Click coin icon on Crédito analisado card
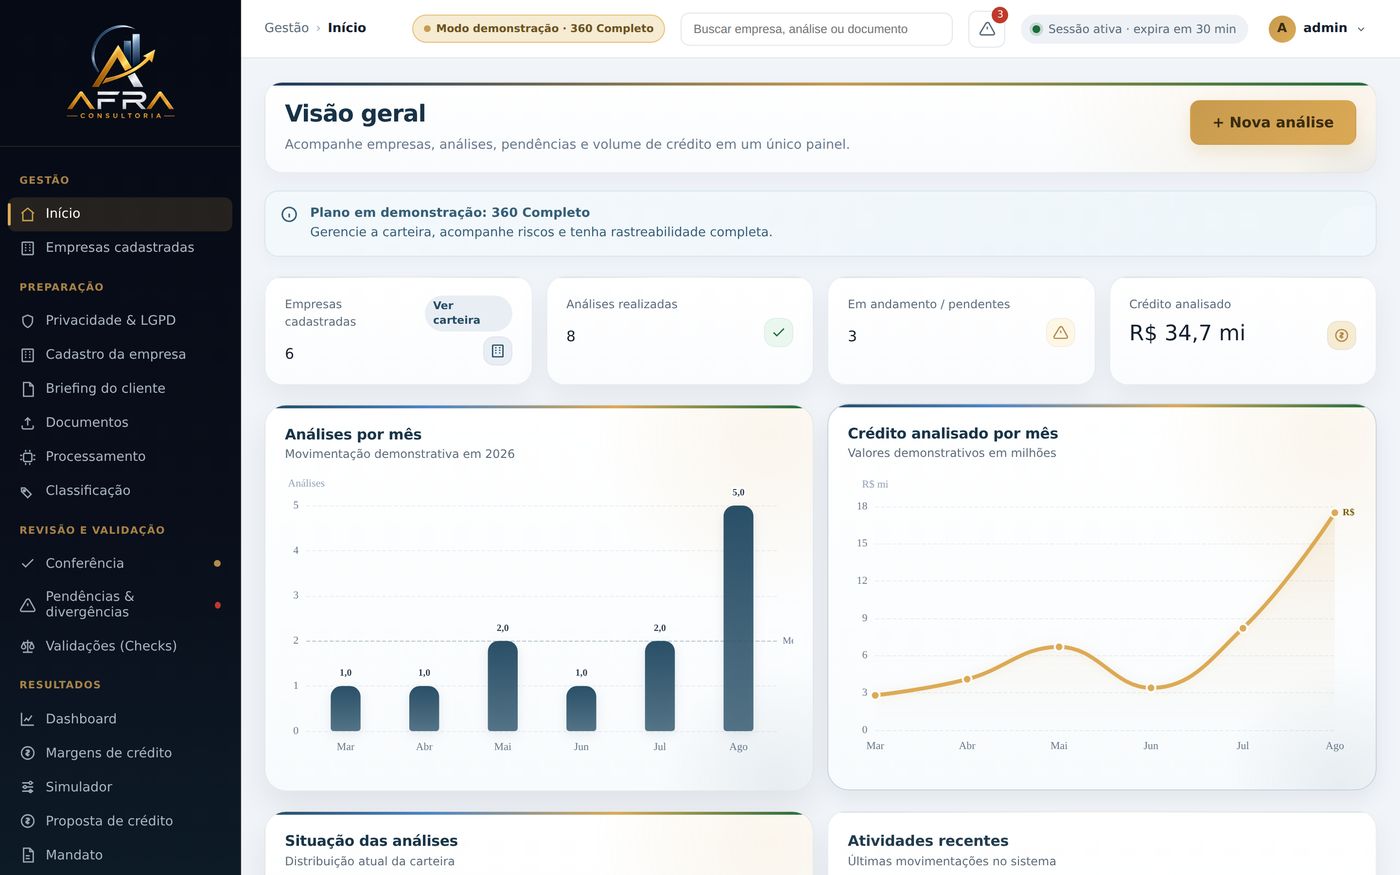This screenshot has height=875, width=1400. (x=1341, y=335)
